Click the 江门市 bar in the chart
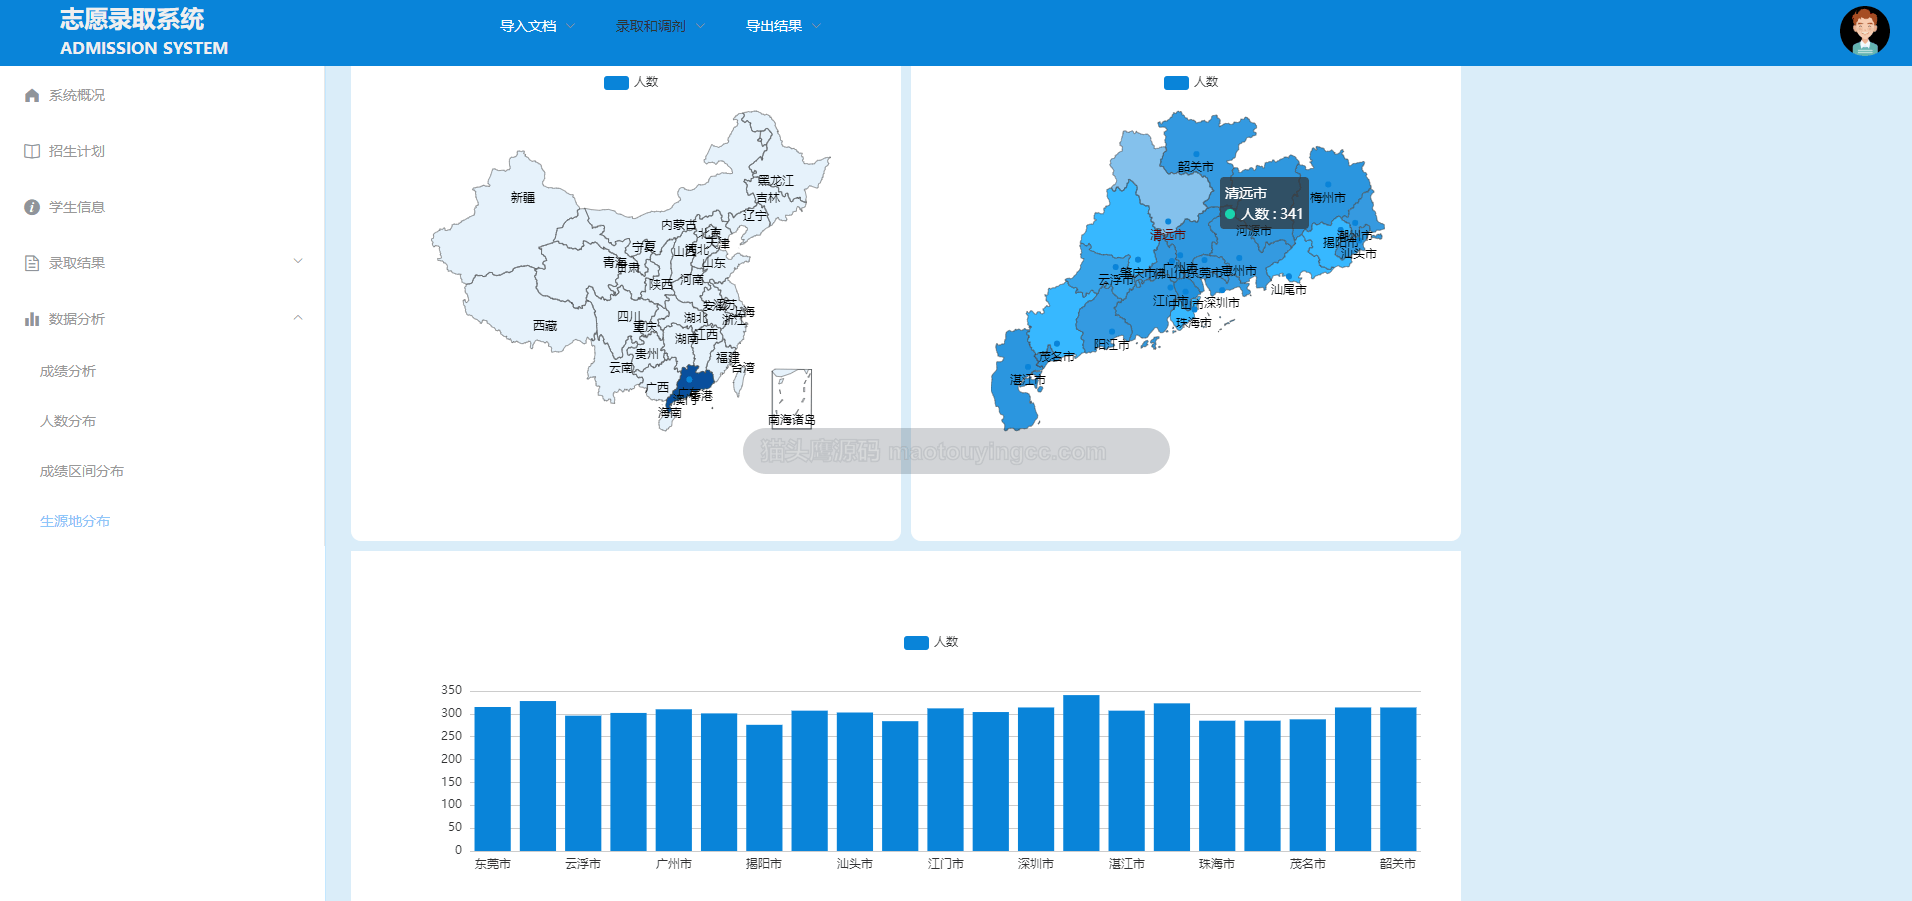Image resolution: width=1912 pixels, height=901 pixels. click(946, 780)
